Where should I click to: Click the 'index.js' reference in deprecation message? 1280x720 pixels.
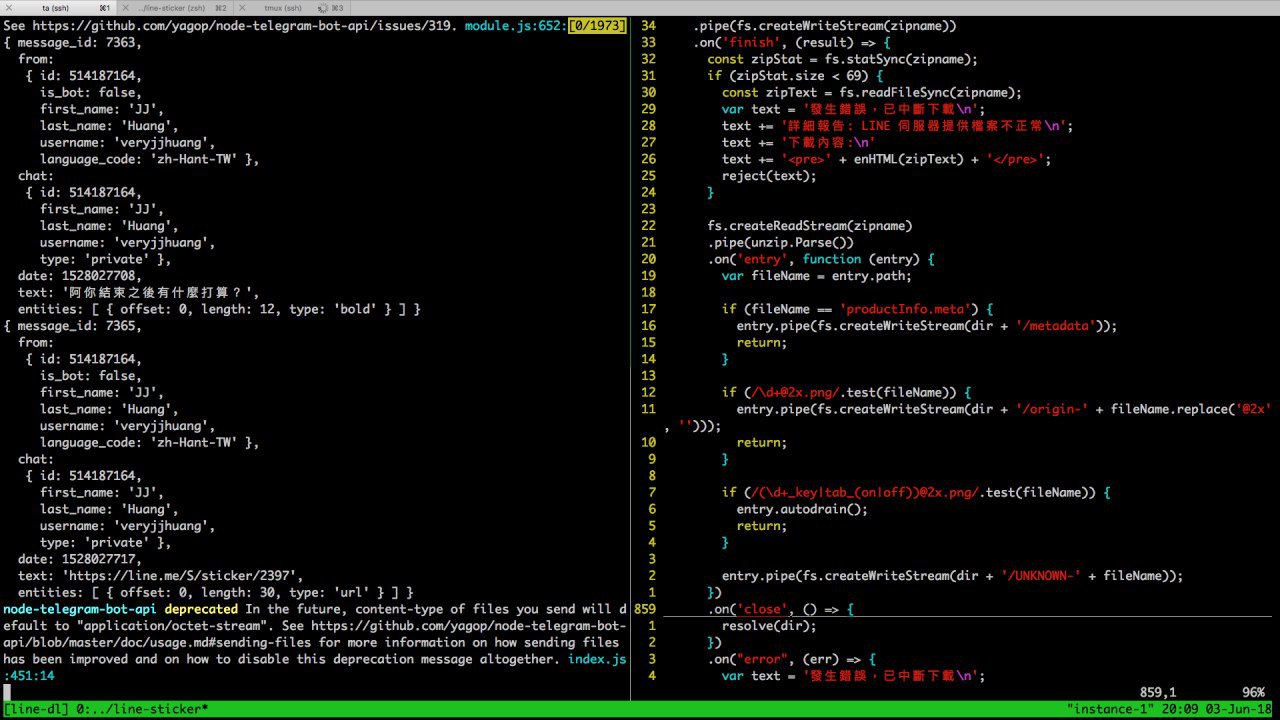[596, 659]
